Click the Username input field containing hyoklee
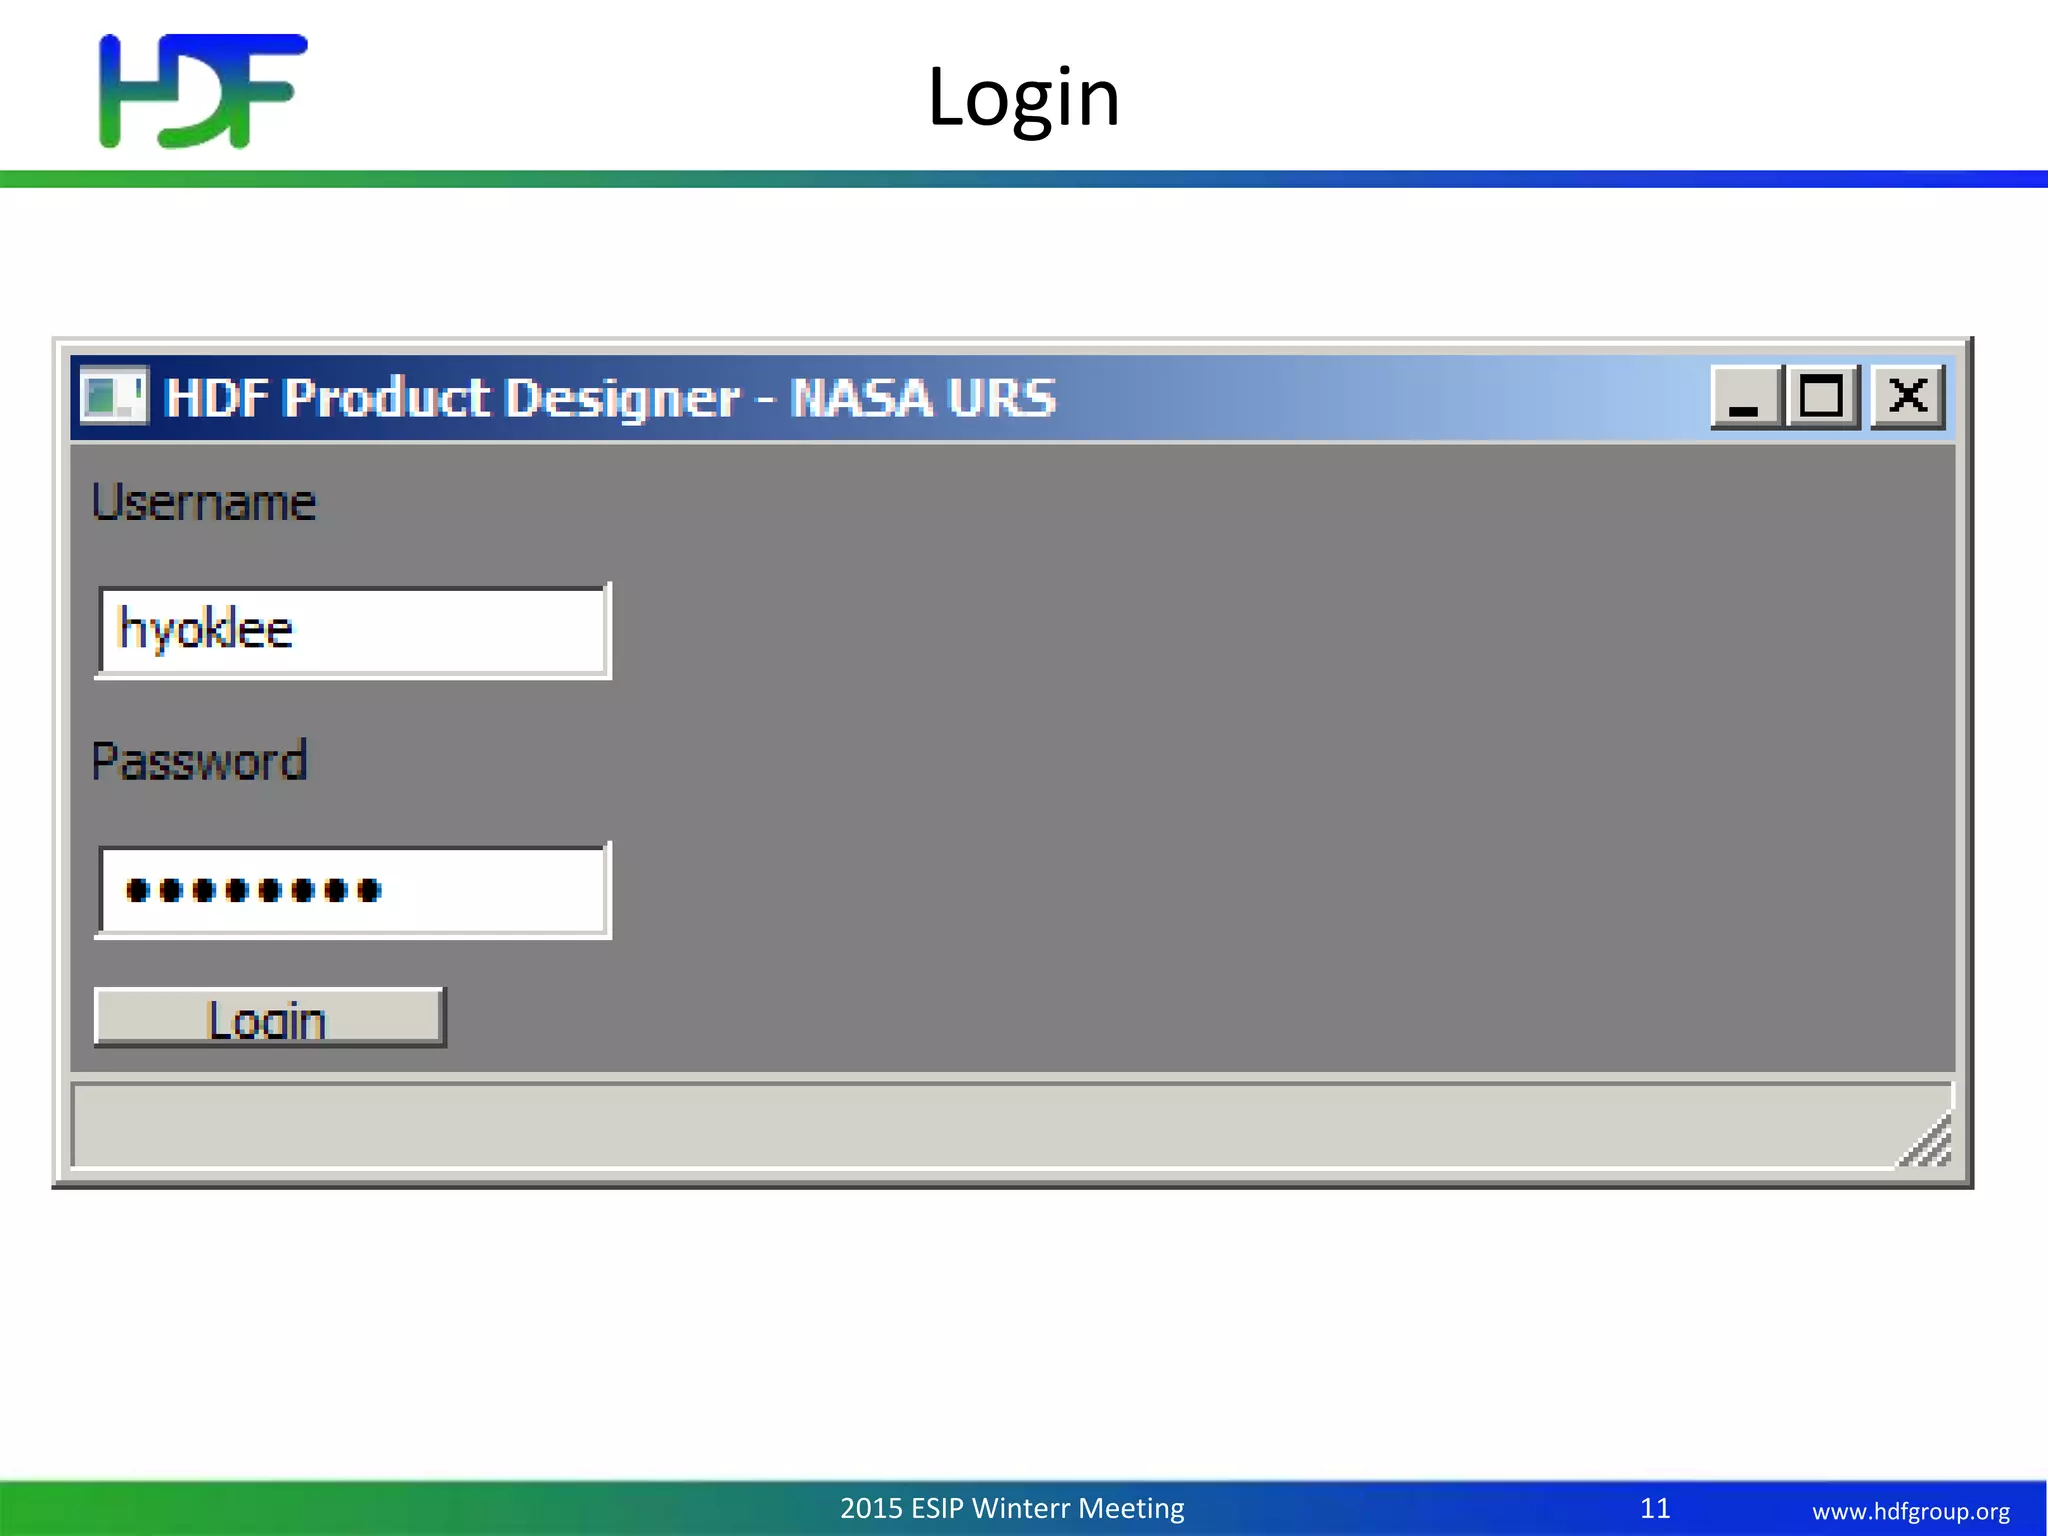Viewport: 2048px width, 1536px height. click(x=353, y=631)
